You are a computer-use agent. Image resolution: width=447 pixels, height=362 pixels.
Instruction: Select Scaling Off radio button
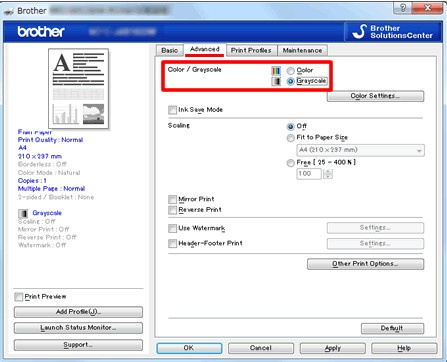click(291, 127)
